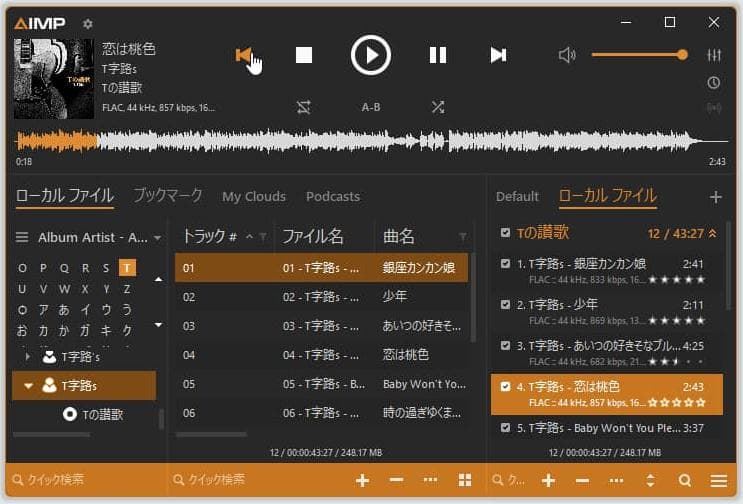The height and width of the screenshot is (504, 743).
Task: Select kana ア in alphabet index
Action: [x=43, y=309]
